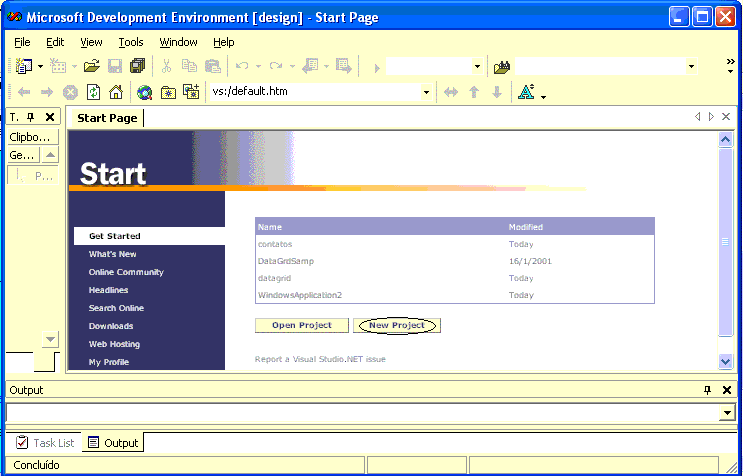Click the Cut scissors icon
The height and width of the screenshot is (476, 743).
point(166,66)
